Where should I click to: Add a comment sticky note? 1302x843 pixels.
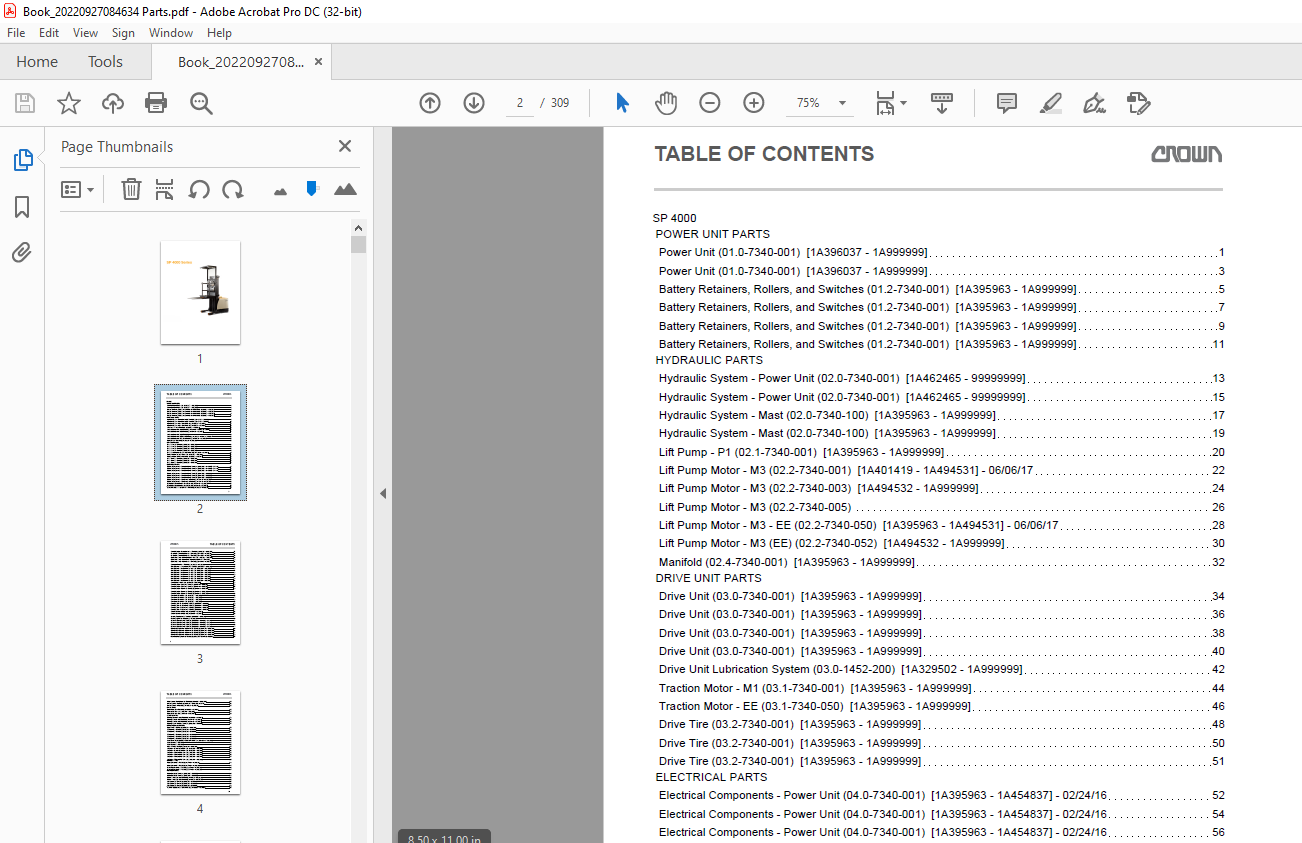pos(1007,103)
